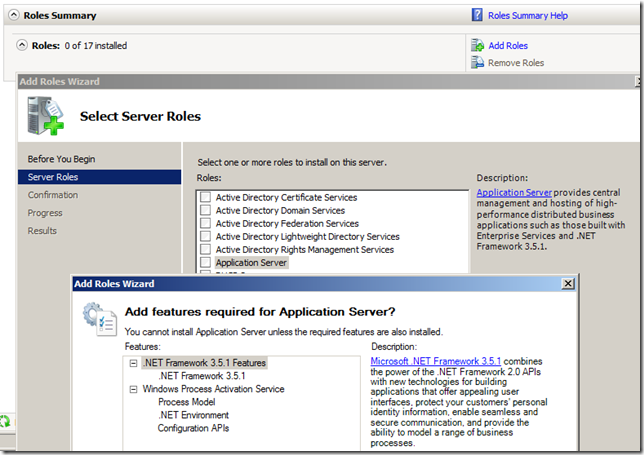Click the green icon at bottom-left corner

click(4, 423)
